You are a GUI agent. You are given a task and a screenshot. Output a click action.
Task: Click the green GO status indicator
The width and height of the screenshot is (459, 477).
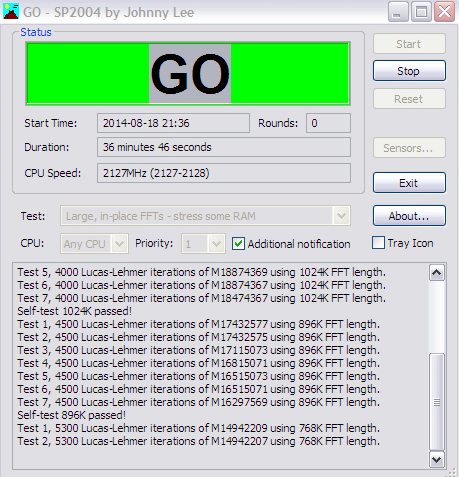click(x=188, y=73)
